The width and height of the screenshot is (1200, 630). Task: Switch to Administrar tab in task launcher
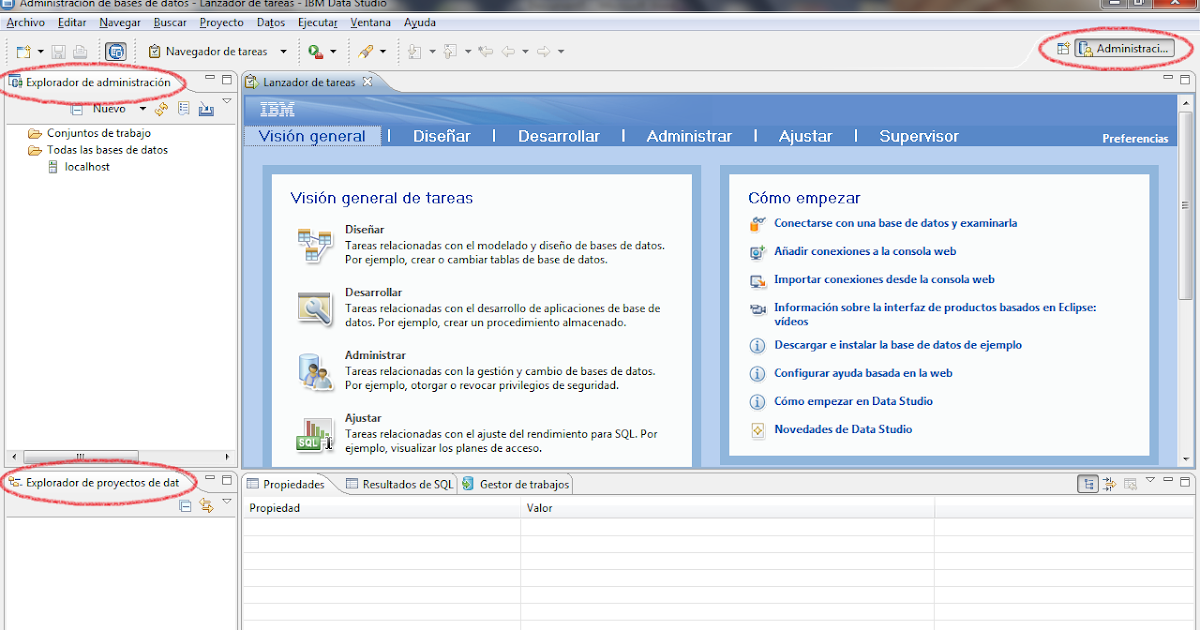[x=689, y=136]
